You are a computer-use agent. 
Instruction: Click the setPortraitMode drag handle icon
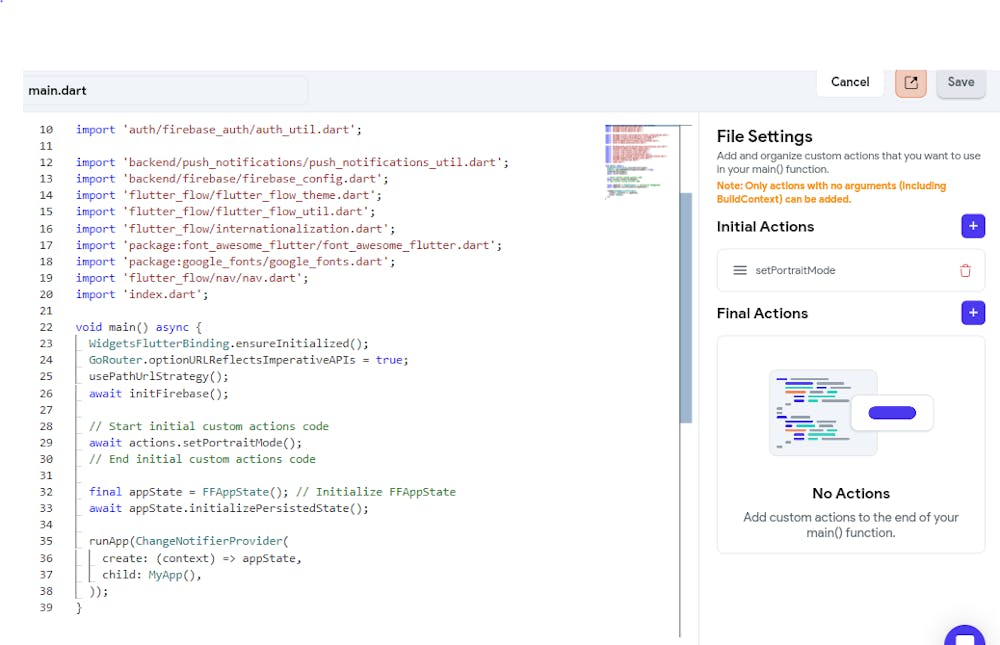coord(740,270)
